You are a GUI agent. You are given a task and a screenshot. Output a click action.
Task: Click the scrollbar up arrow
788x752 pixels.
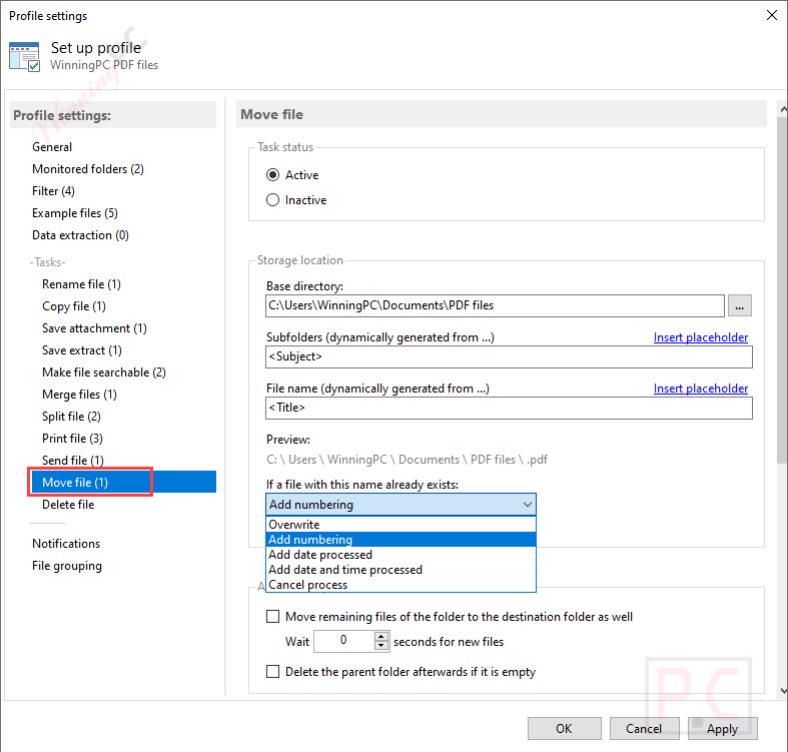pyautogui.click(x=782, y=109)
